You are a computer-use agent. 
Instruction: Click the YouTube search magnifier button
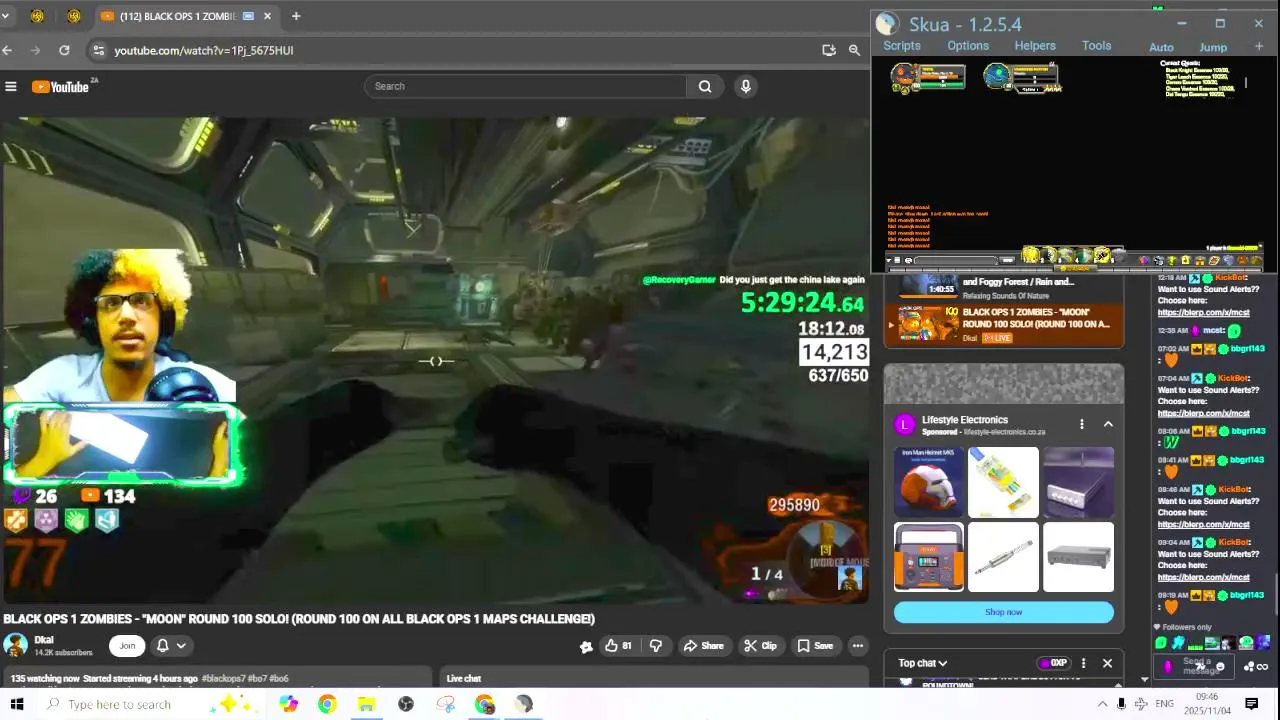coord(705,86)
